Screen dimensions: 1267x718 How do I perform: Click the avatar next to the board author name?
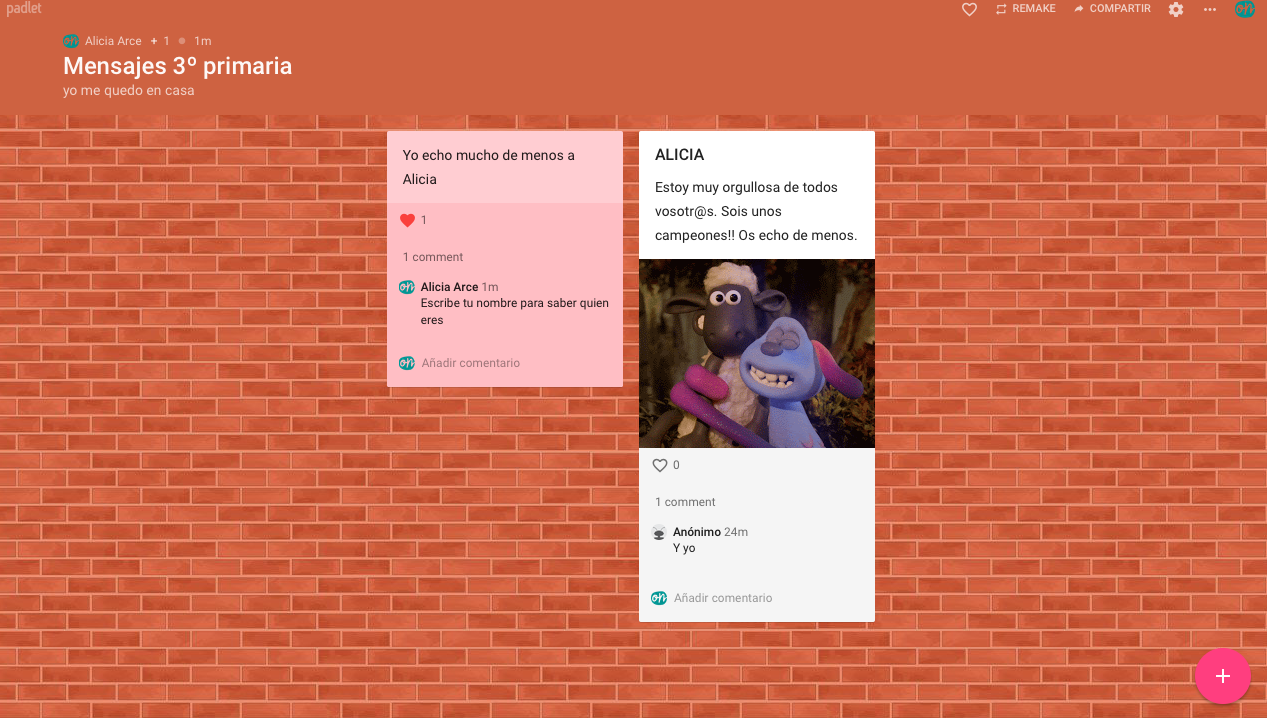[71, 41]
